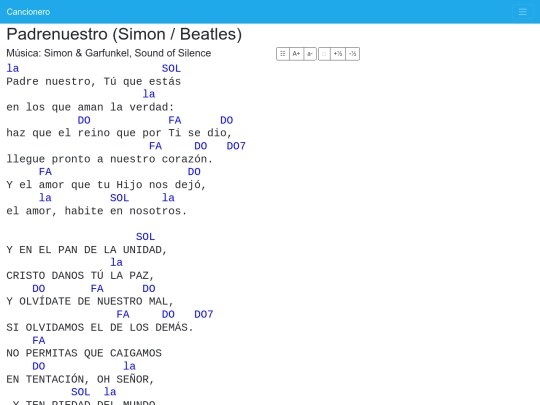The width and height of the screenshot is (540, 405).
Task: Click the lyric 'NO PERMITAS QUE CAIGAMOS'
Action: [x=84, y=353]
